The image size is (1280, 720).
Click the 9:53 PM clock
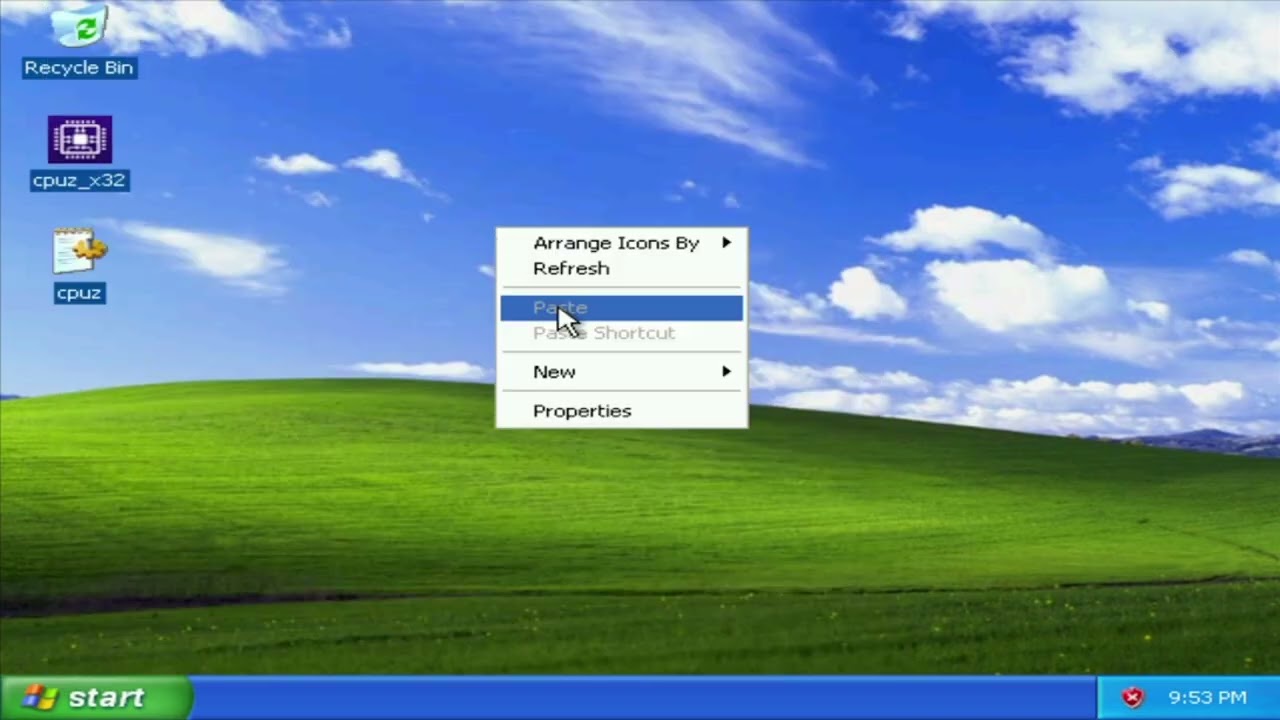tap(1207, 698)
